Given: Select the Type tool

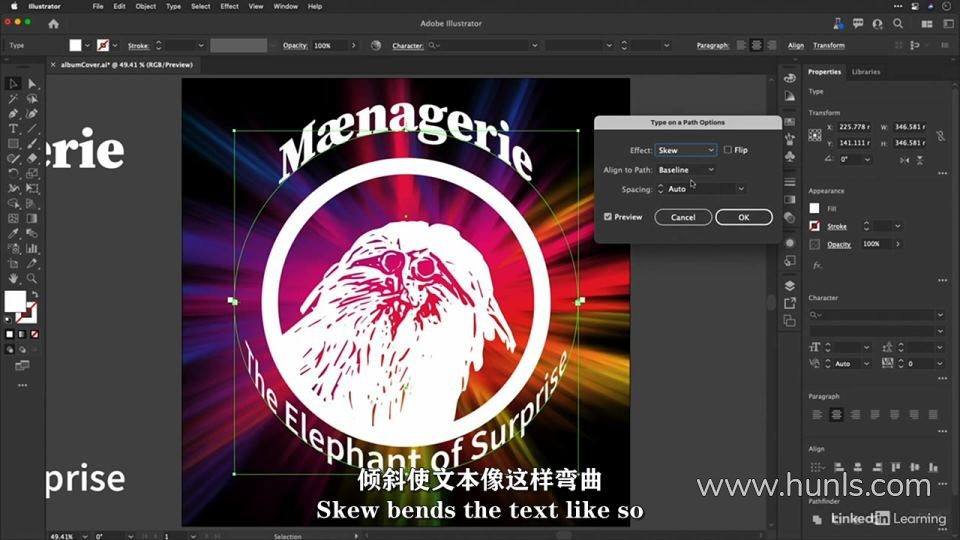Looking at the screenshot, I should 13,129.
